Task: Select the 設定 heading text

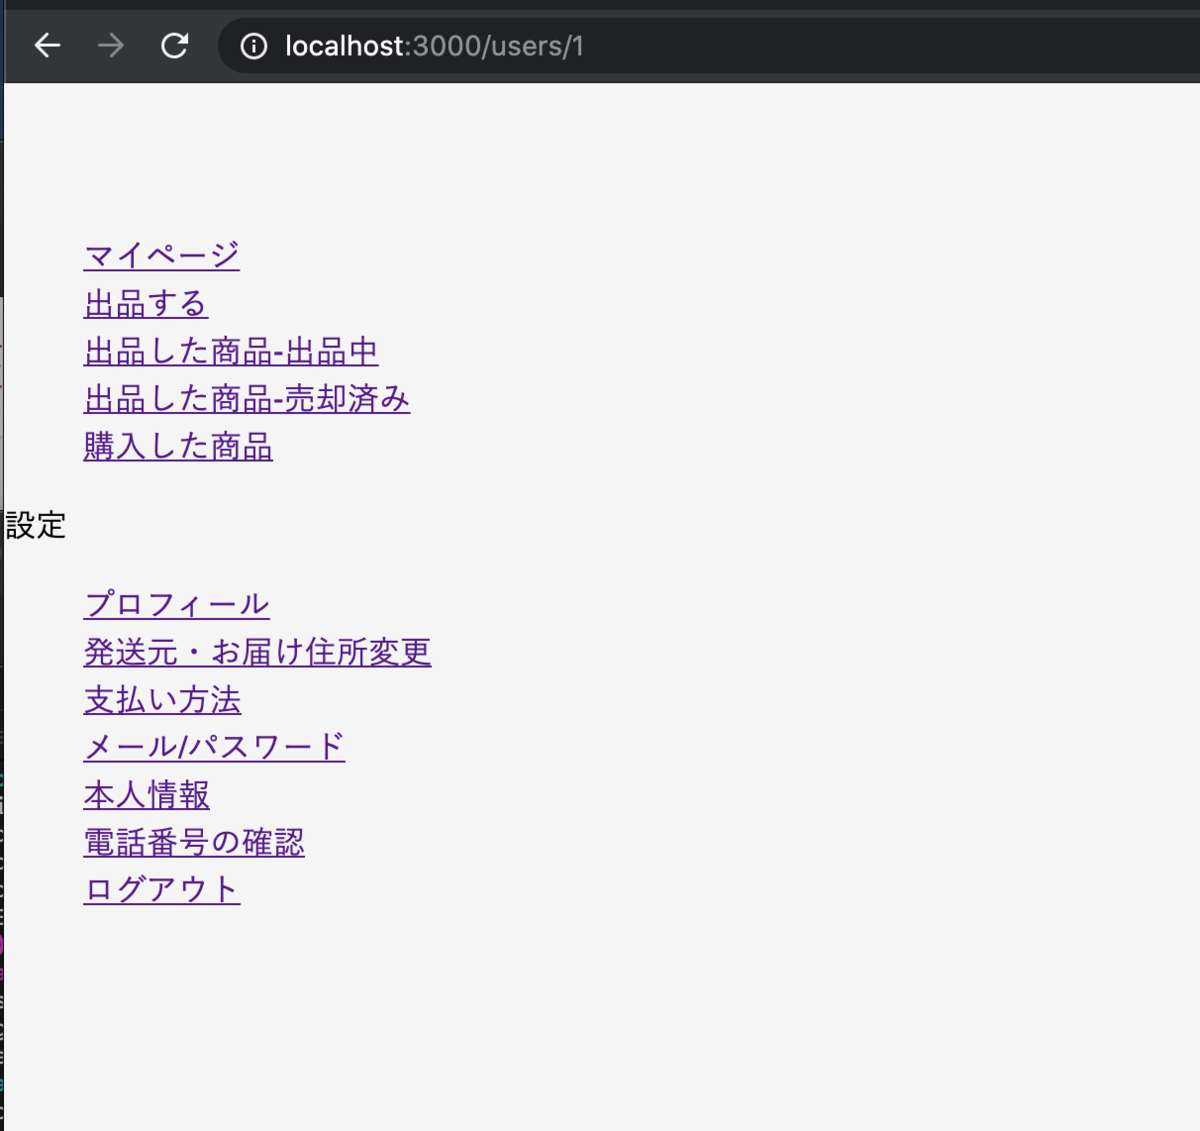Action: pos(36,525)
